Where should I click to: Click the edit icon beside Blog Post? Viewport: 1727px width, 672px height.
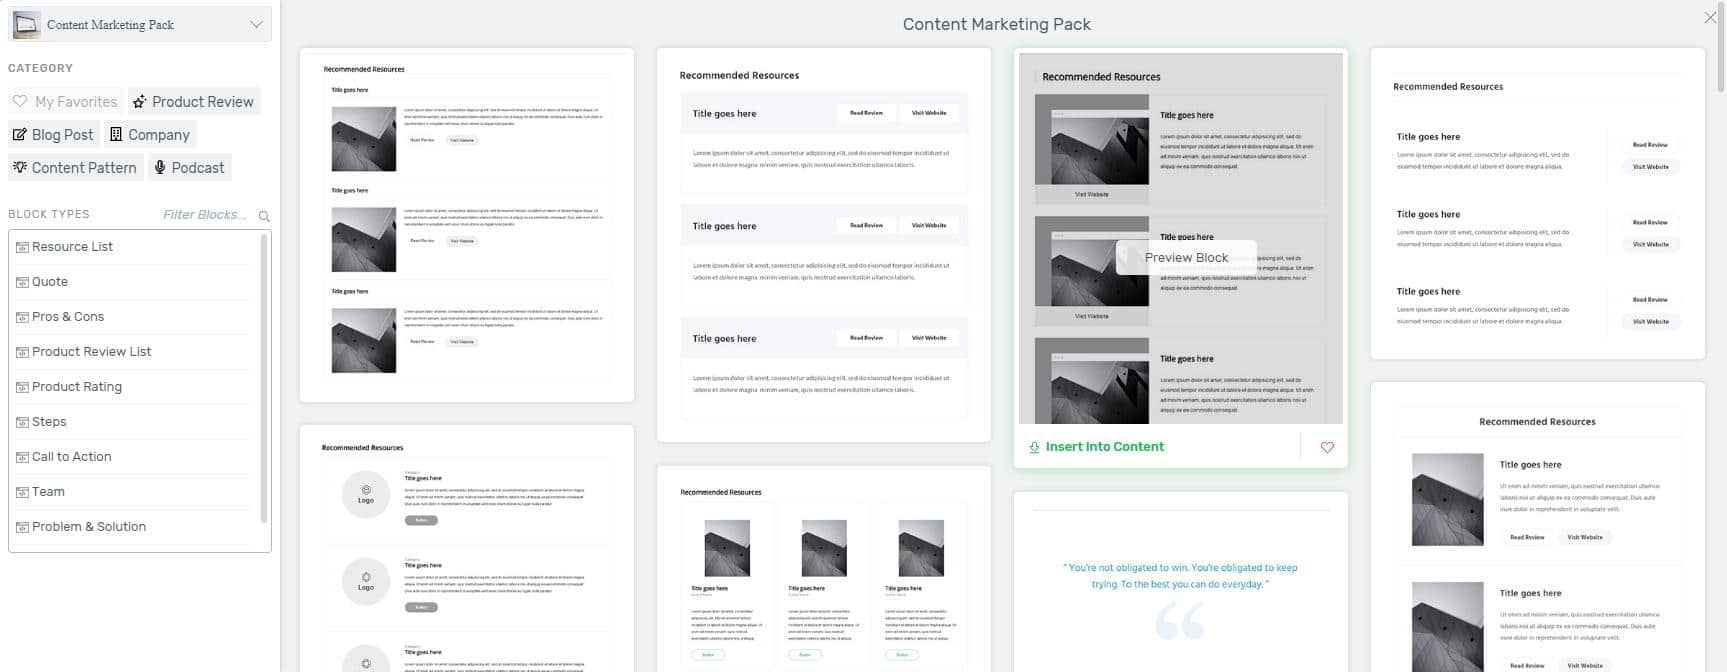(x=19, y=134)
